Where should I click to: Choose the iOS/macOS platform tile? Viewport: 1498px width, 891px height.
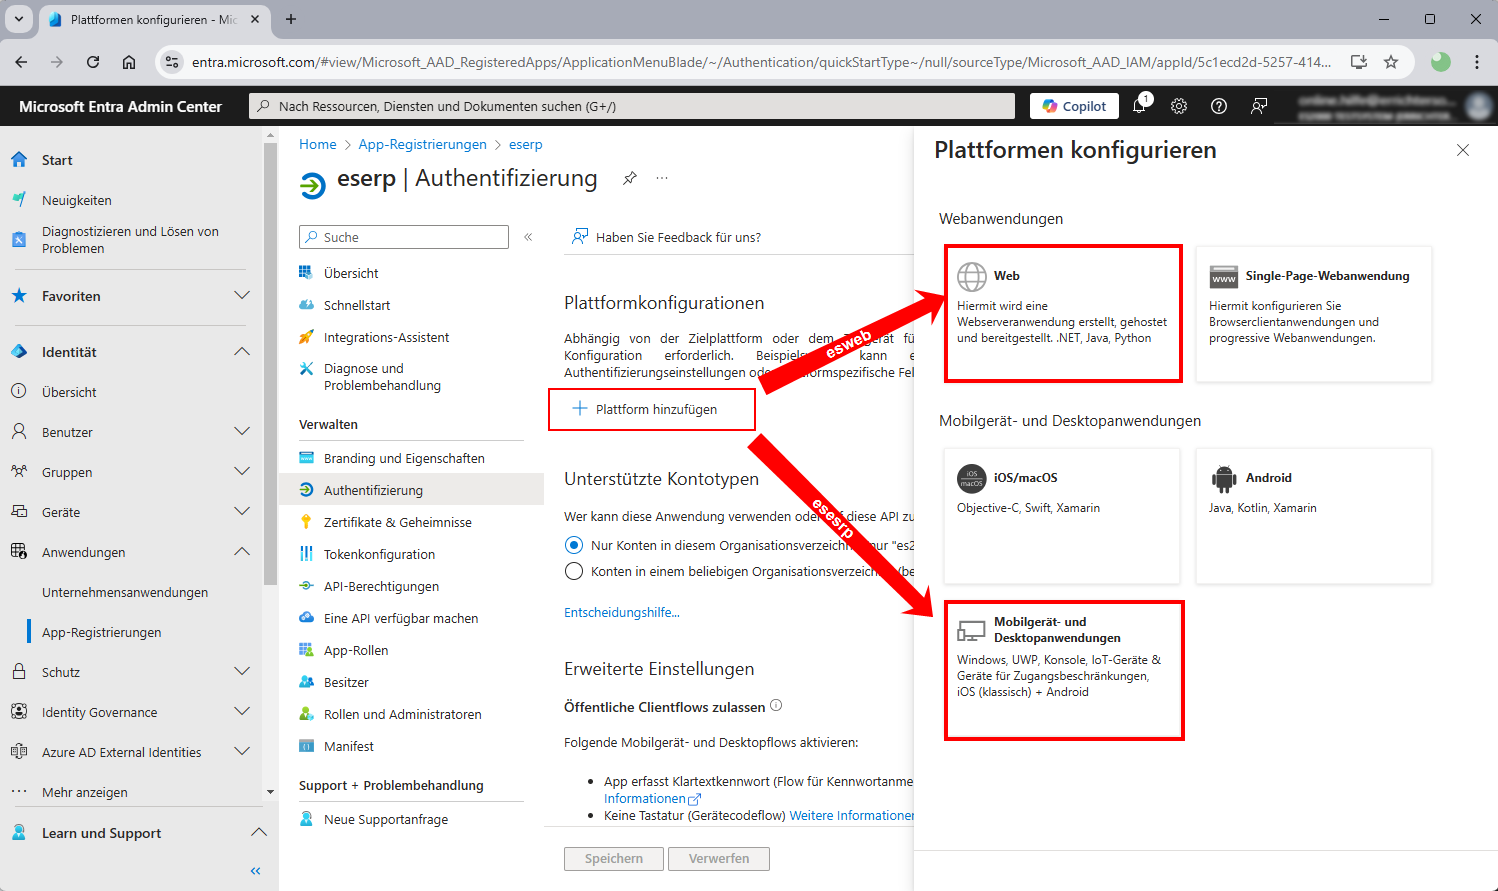(x=1062, y=516)
